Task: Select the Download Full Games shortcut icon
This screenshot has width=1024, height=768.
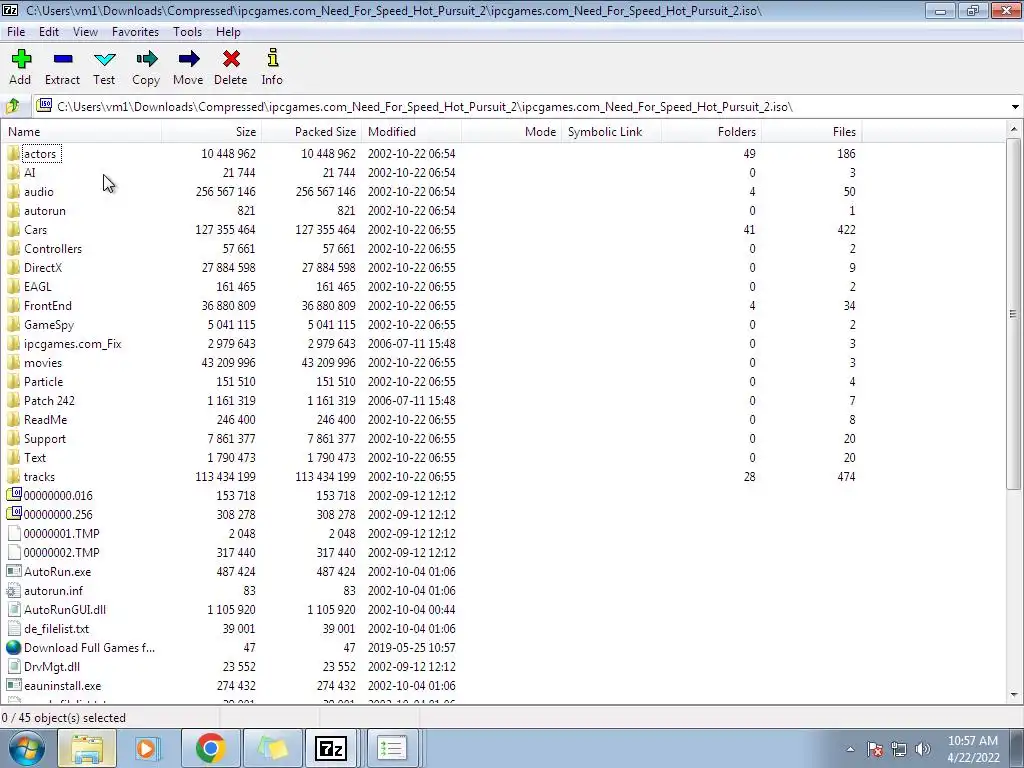Action: (14, 647)
